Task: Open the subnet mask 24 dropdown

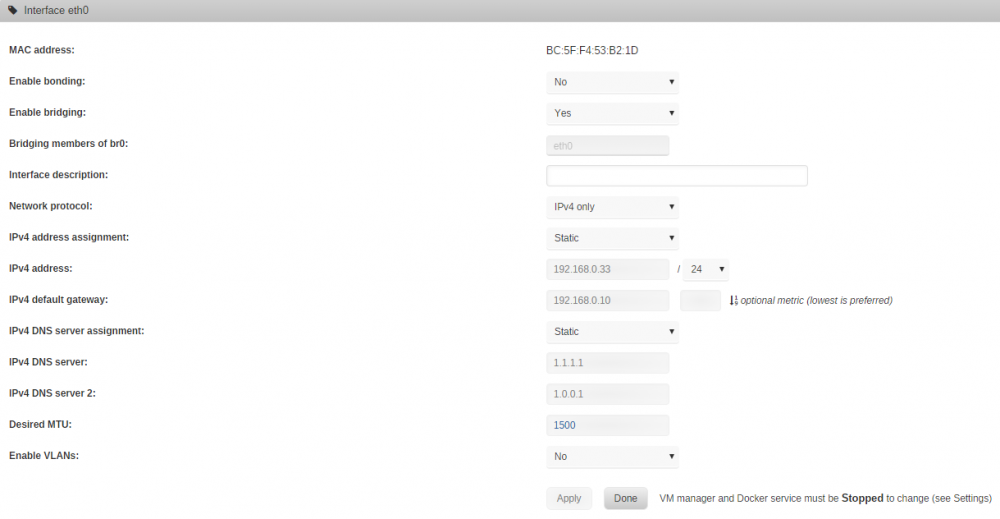Action: click(705, 270)
